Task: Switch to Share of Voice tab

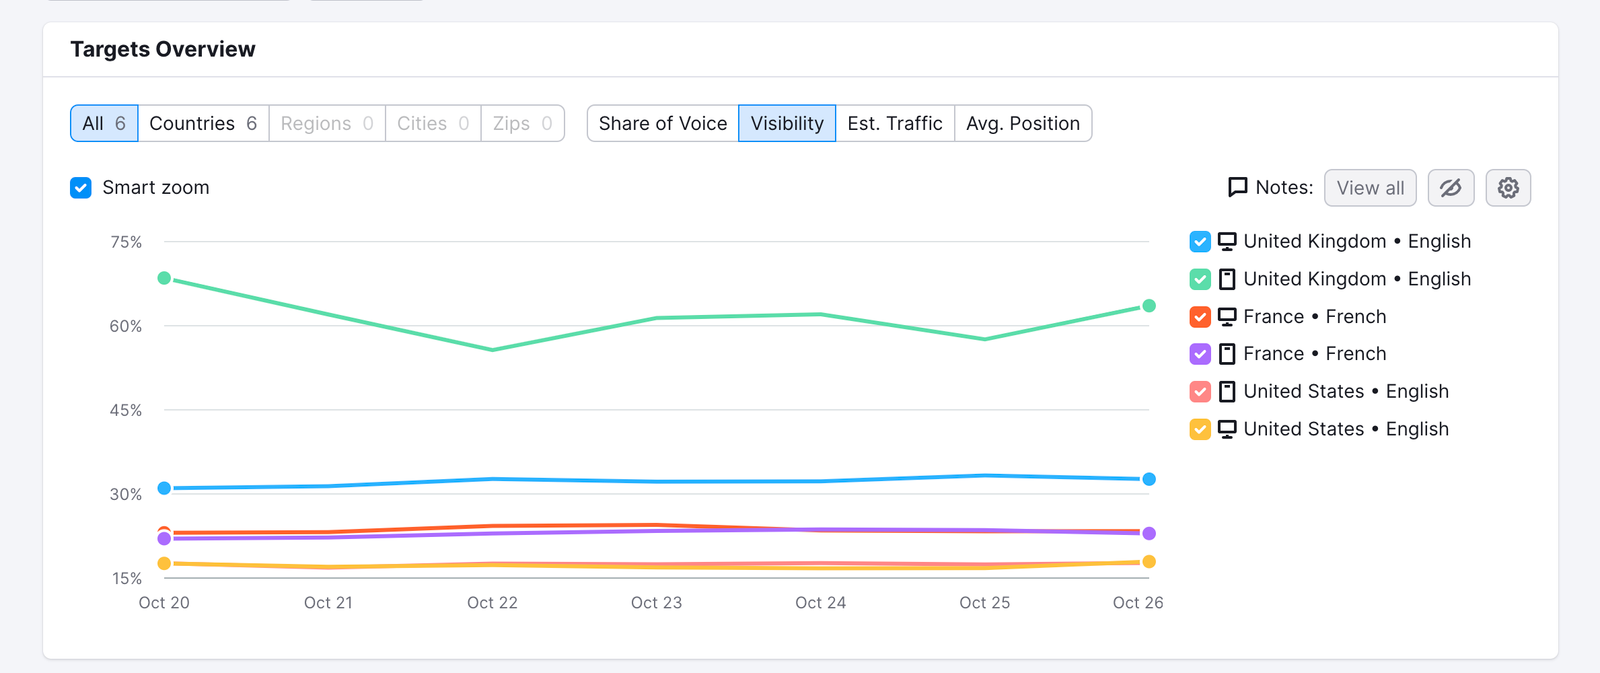Action: [662, 123]
